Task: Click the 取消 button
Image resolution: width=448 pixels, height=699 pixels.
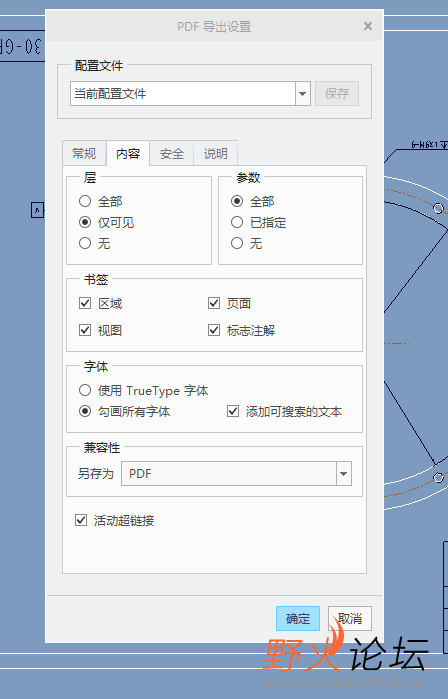Action: pyautogui.click(x=350, y=618)
